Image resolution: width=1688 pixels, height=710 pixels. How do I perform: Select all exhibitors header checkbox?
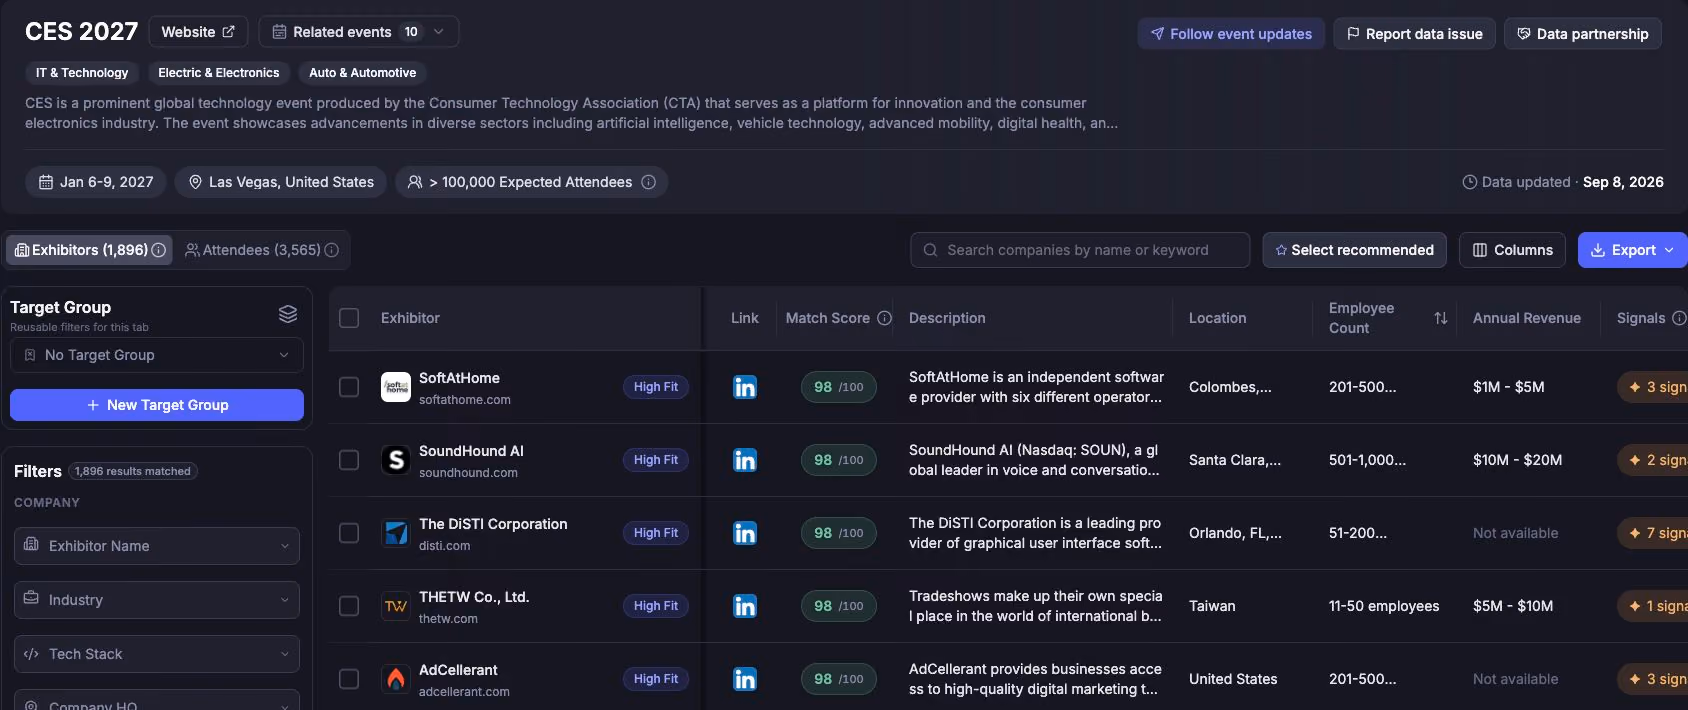click(x=349, y=318)
